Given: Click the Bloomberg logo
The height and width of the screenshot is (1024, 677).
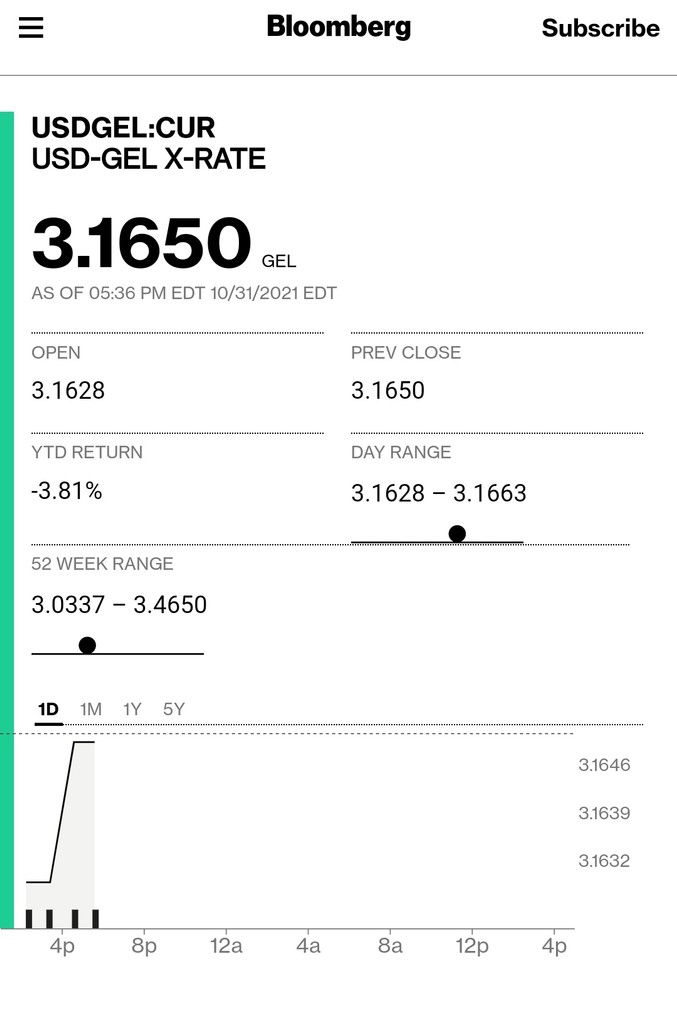Looking at the screenshot, I should [x=338, y=27].
